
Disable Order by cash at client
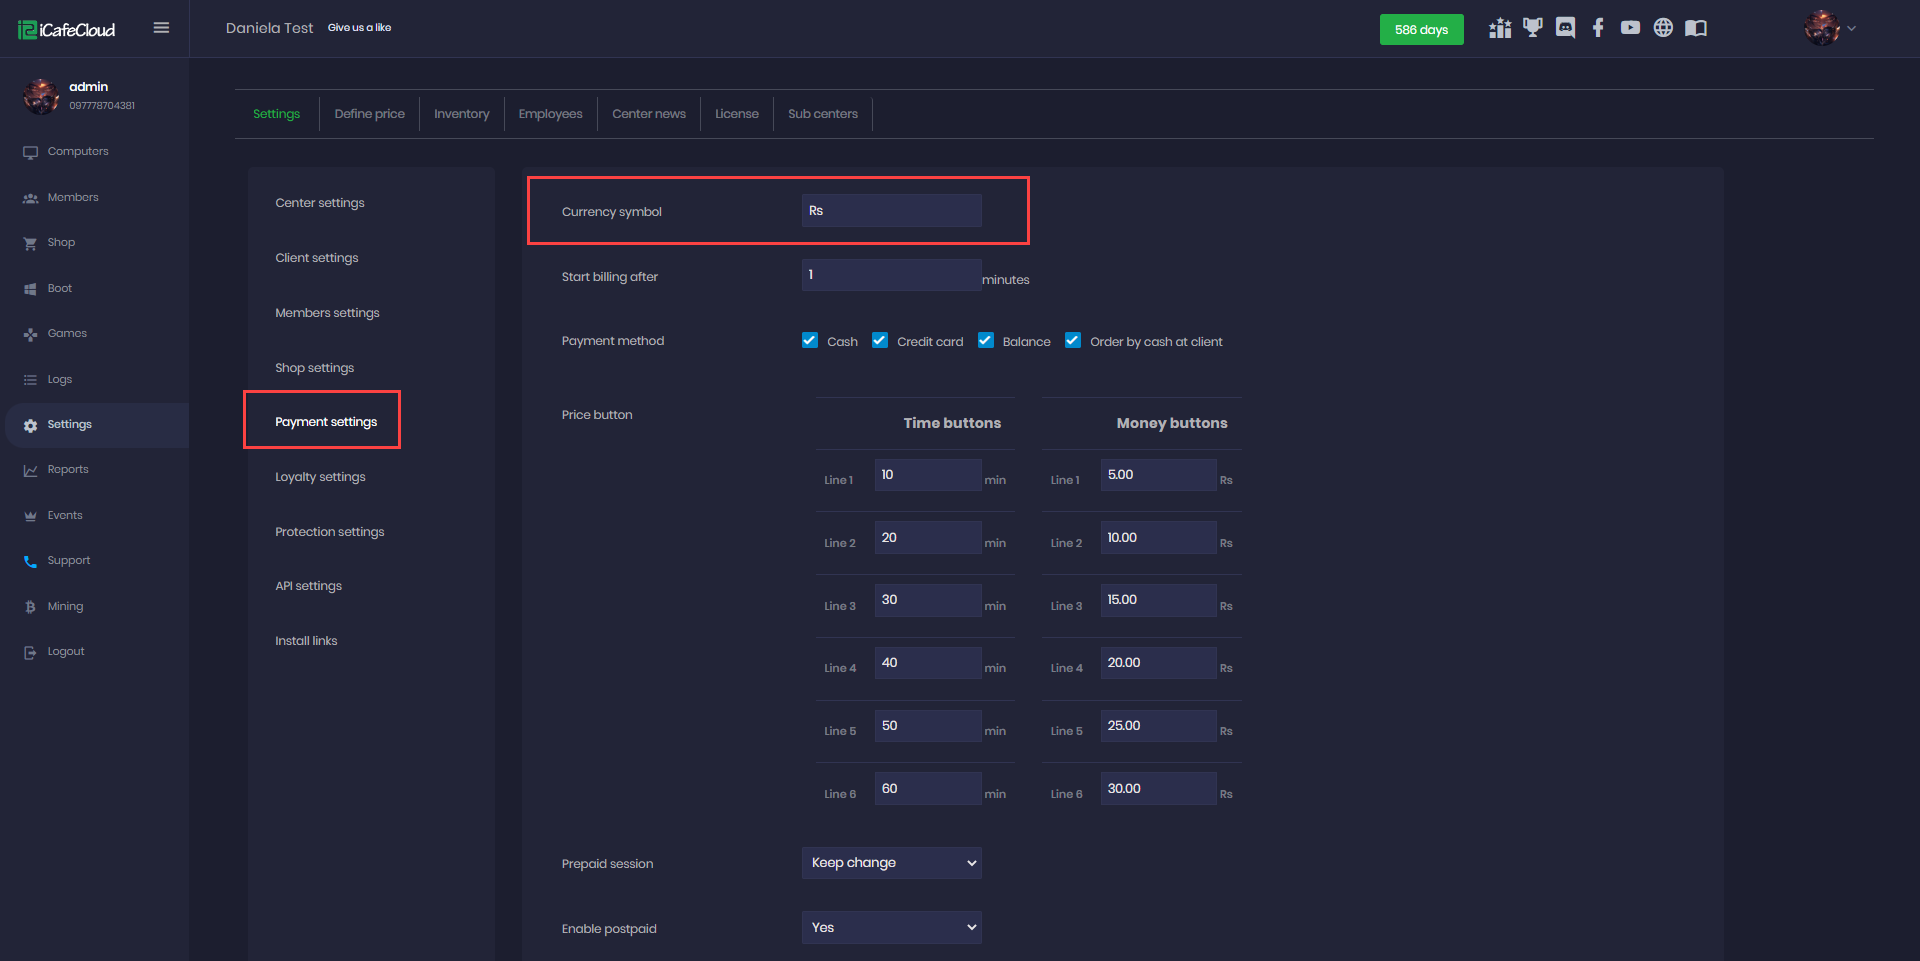coord(1073,341)
